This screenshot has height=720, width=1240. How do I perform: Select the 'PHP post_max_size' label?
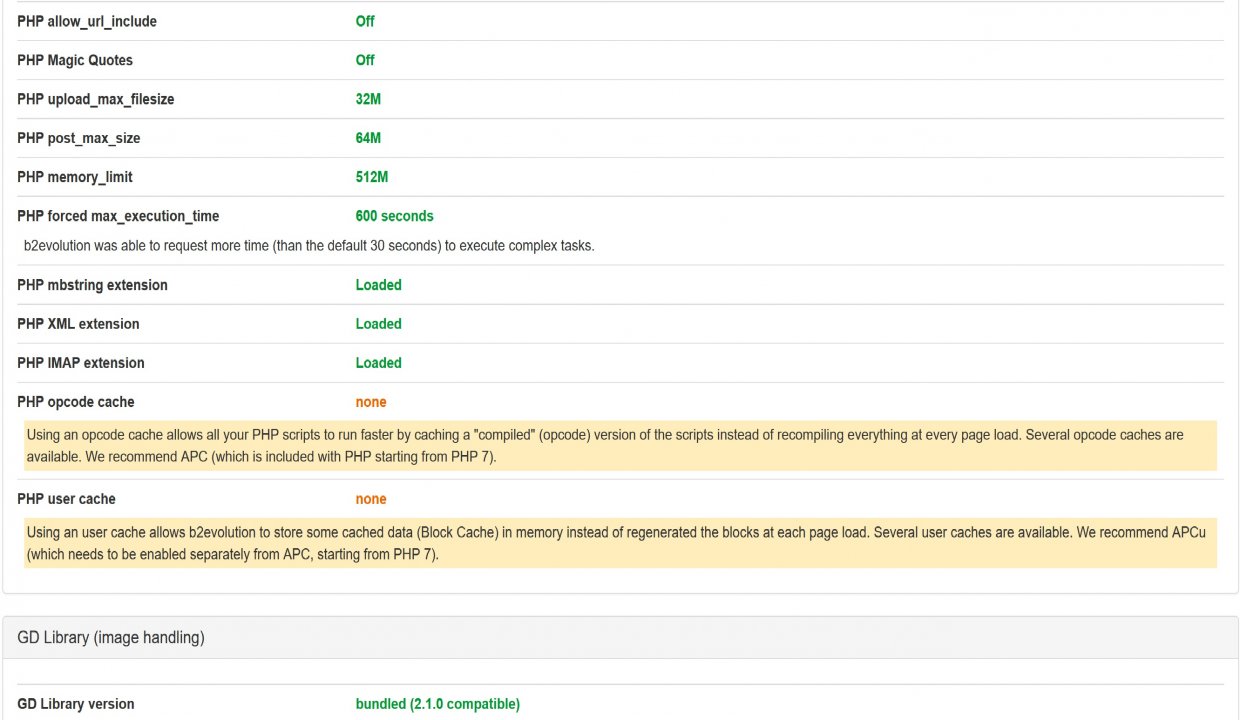coord(78,138)
